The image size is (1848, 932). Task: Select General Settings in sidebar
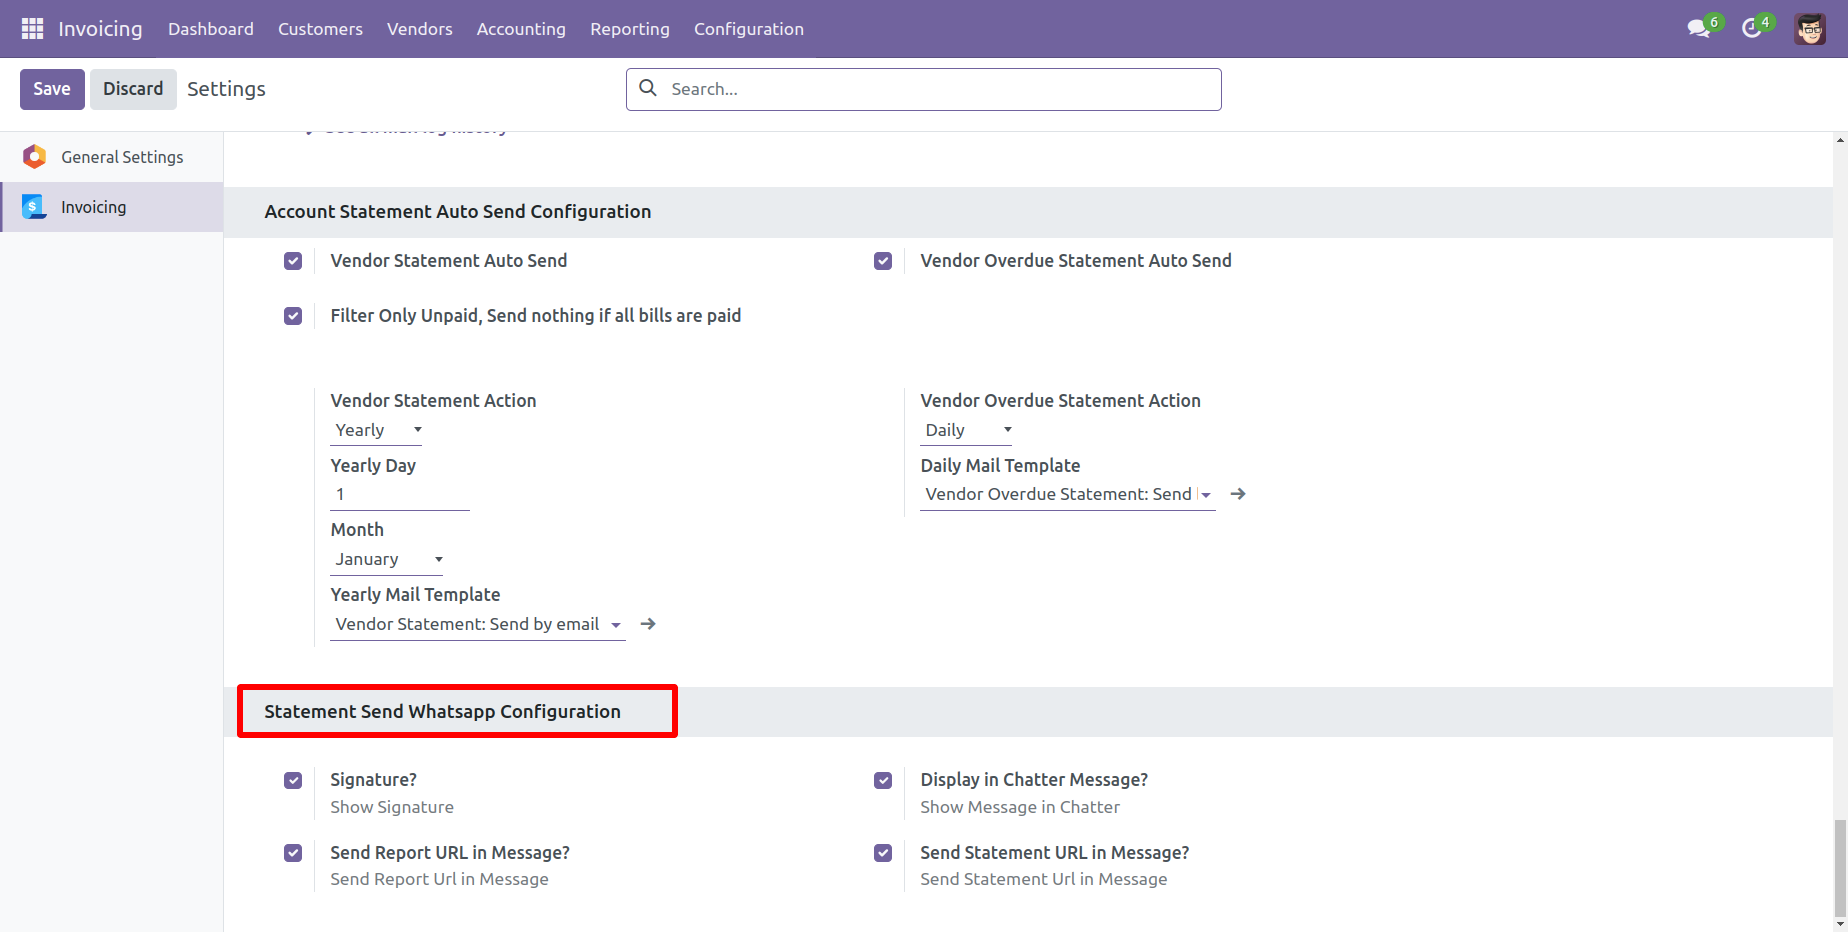pyautogui.click(x=112, y=157)
